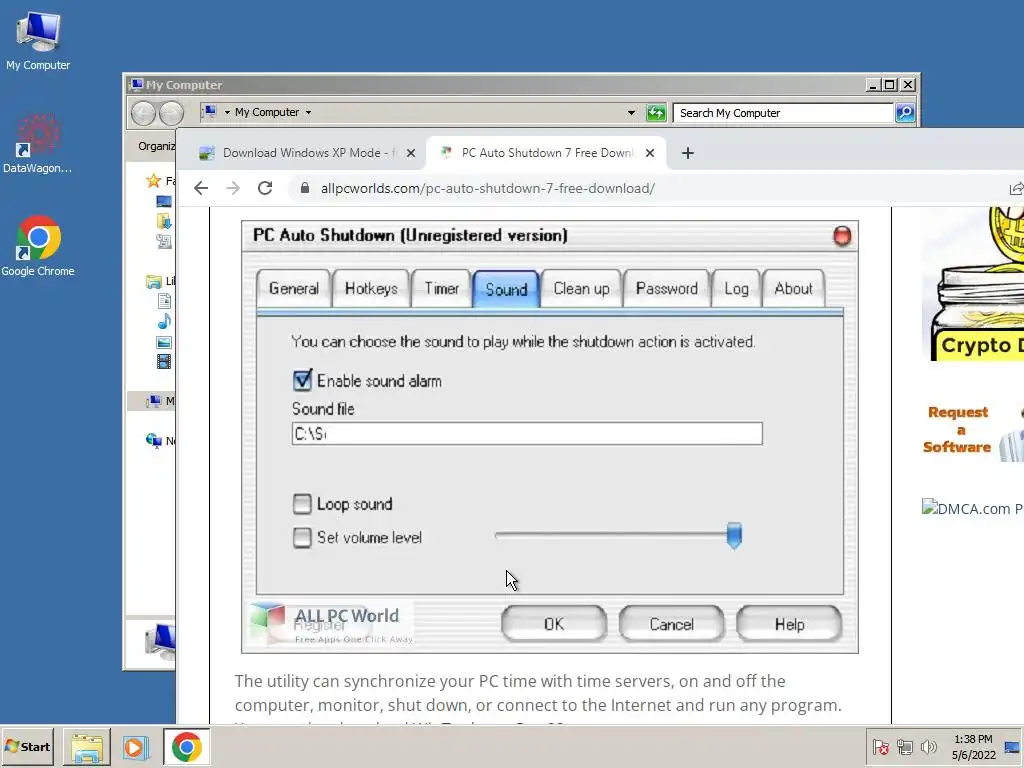Viewport: 1024px width, 768px height.
Task: Click the red close button of dialog
Action: coord(842,236)
